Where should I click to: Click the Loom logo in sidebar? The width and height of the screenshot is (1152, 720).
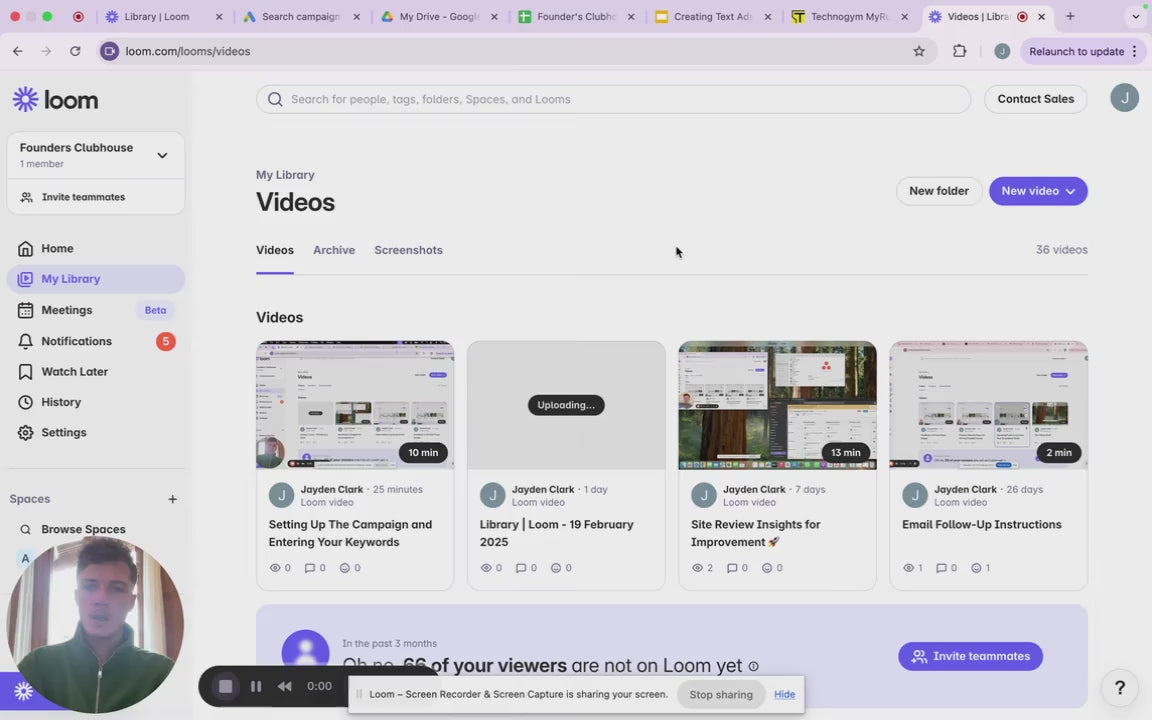pyautogui.click(x=55, y=99)
